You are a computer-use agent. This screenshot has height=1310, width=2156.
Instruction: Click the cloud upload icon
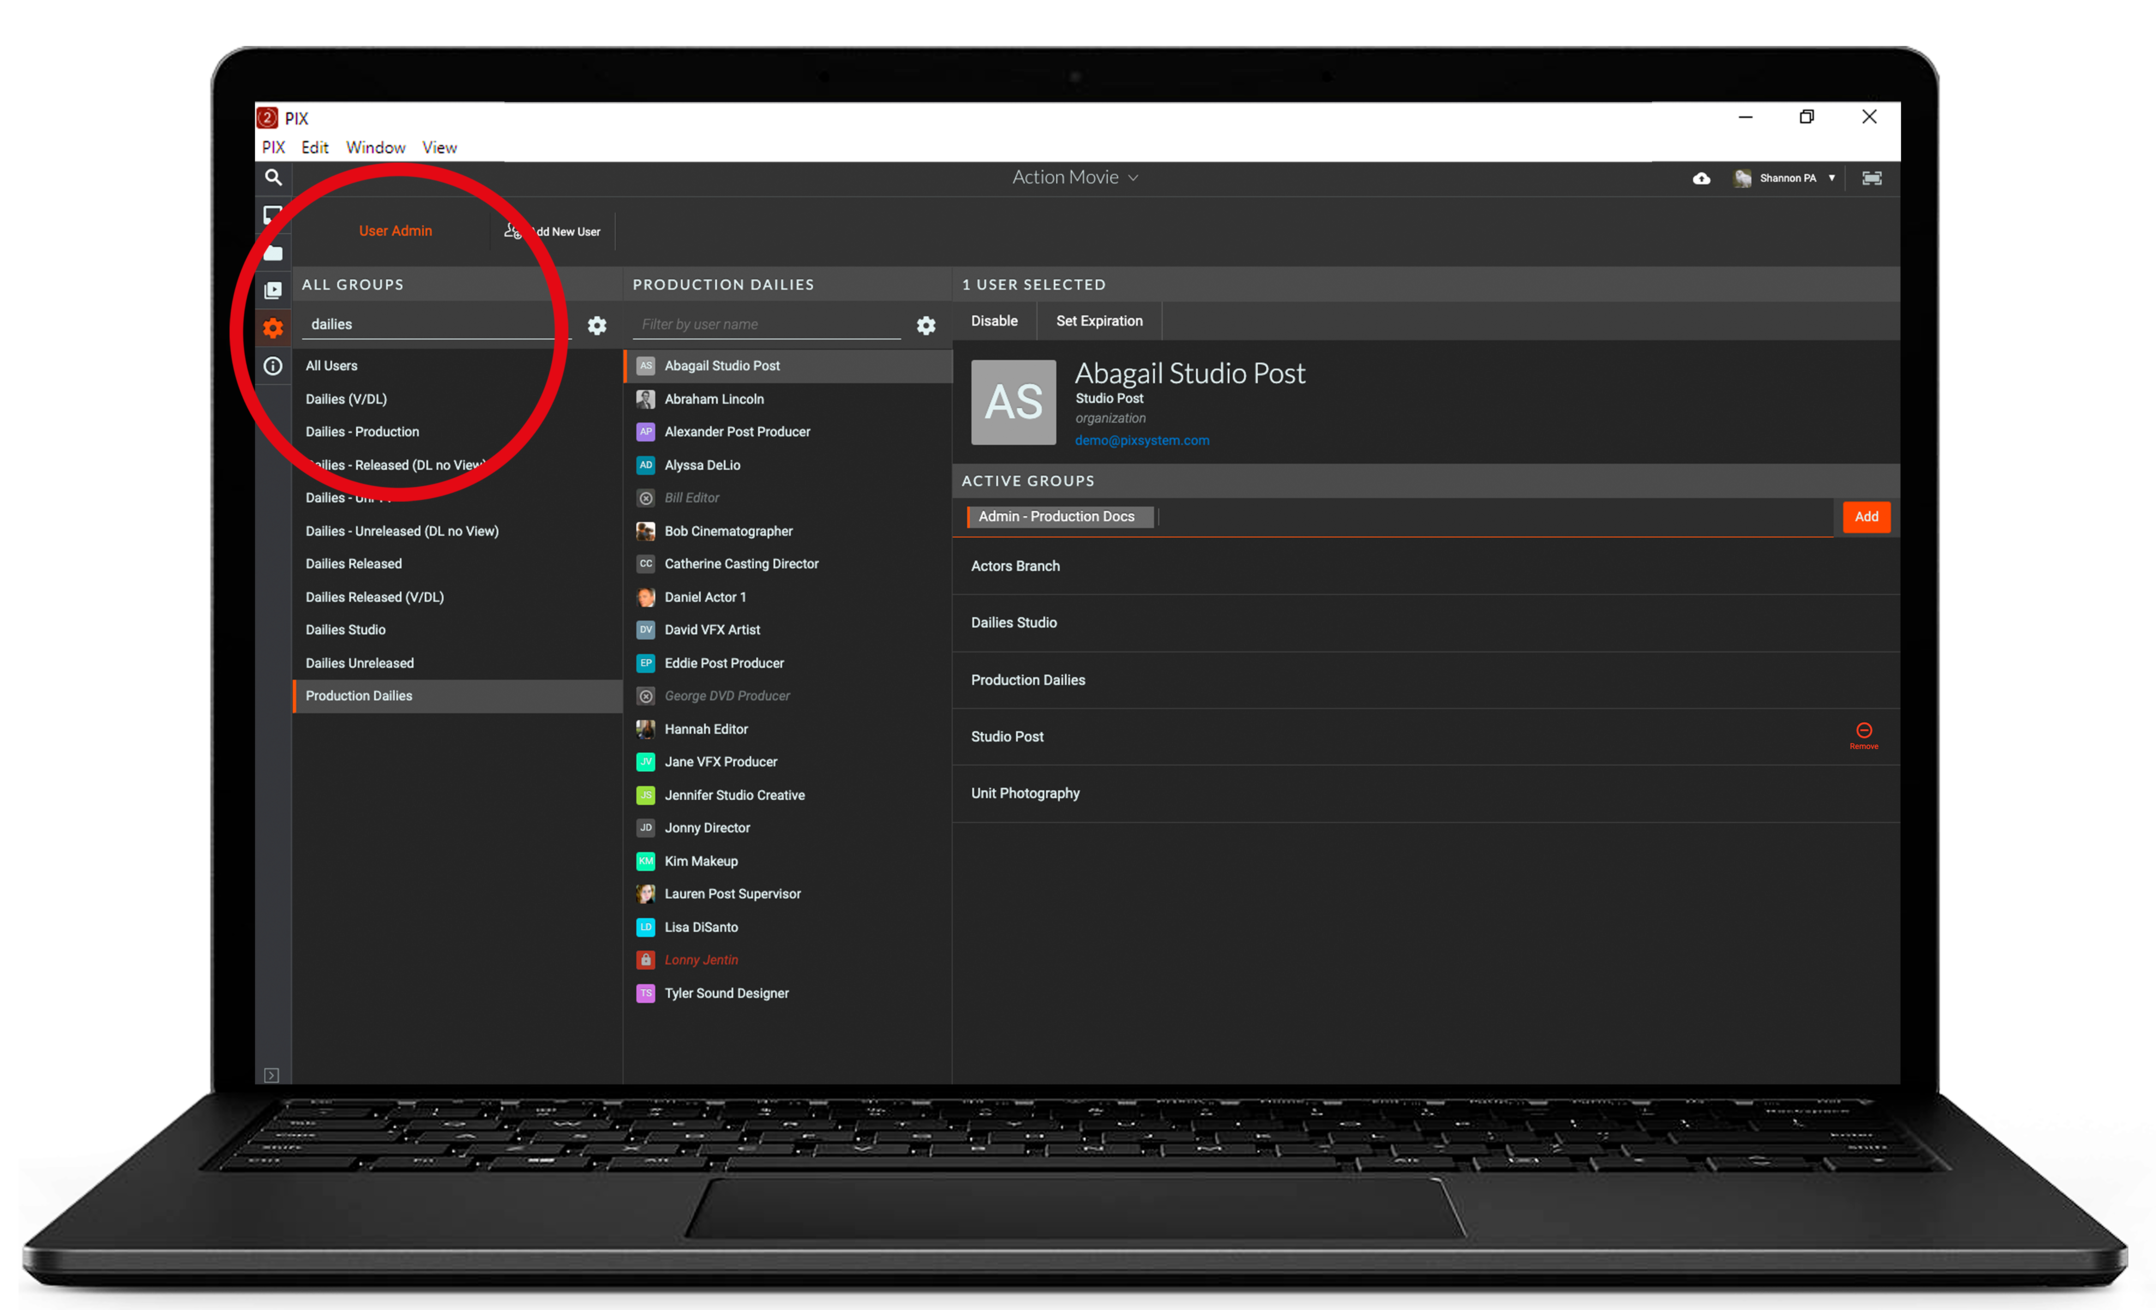click(1701, 179)
